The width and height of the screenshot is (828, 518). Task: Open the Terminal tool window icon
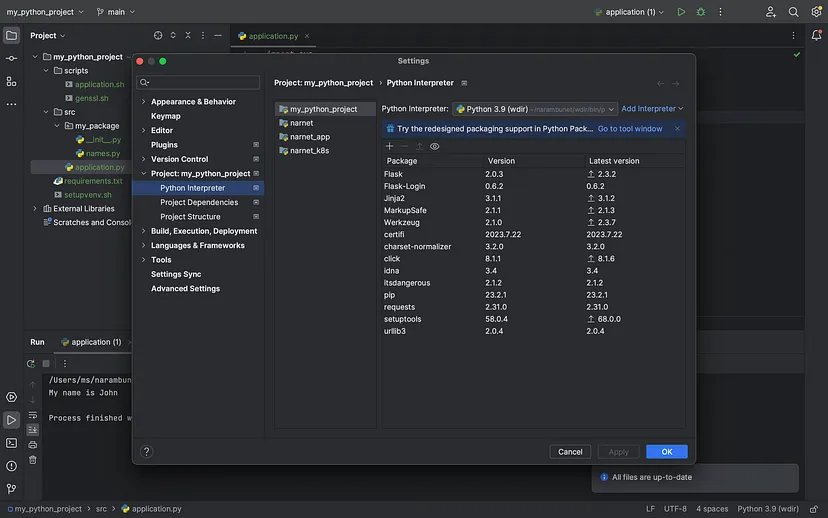click(11, 443)
